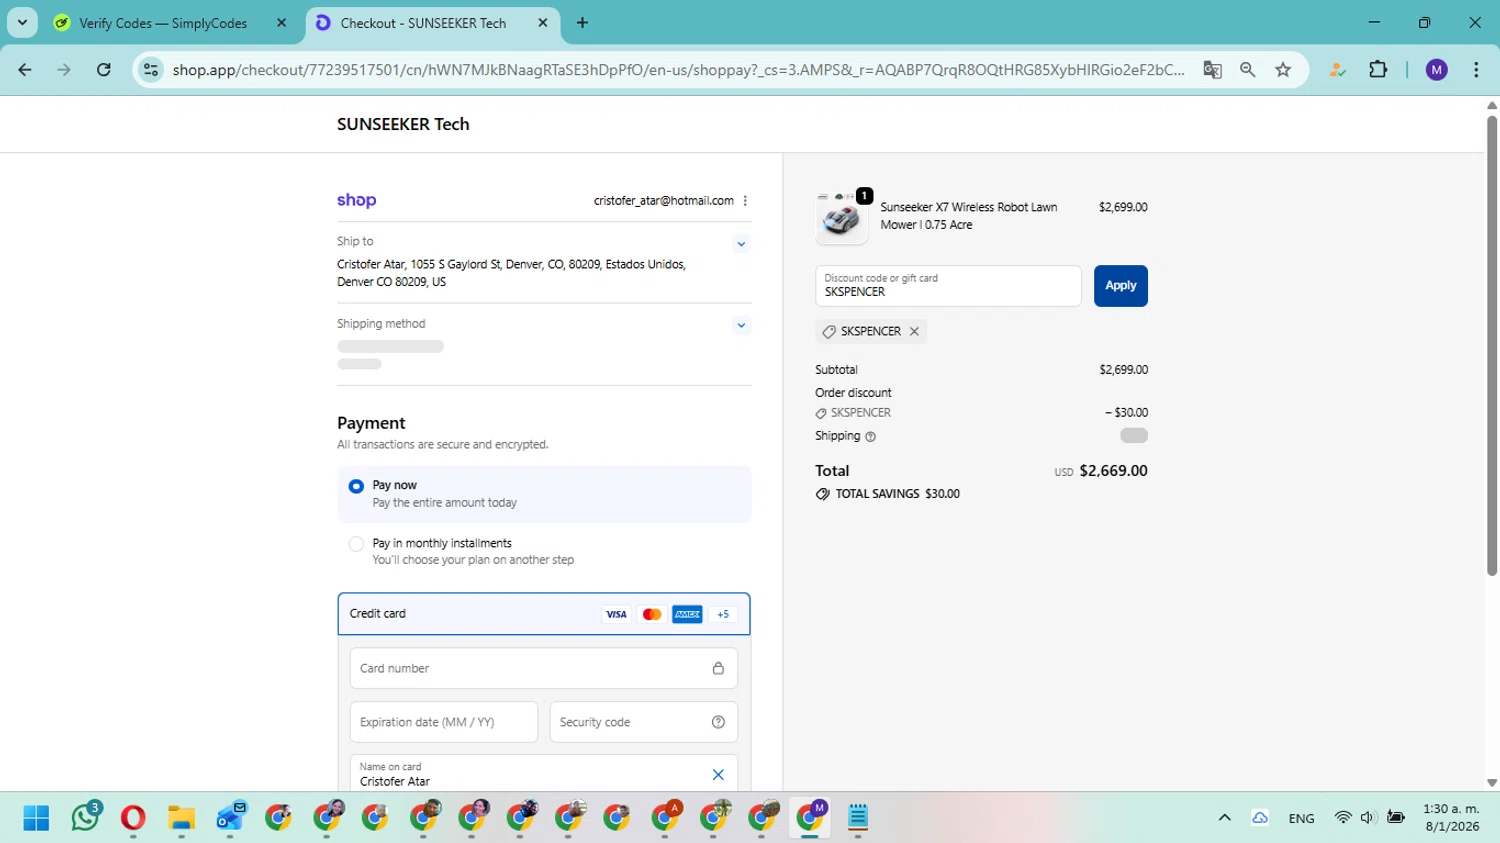Open Outlook from the taskbar

click(x=230, y=818)
